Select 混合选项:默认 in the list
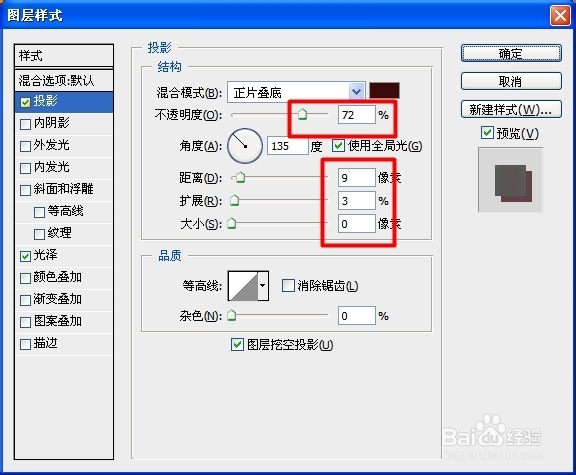 64,80
